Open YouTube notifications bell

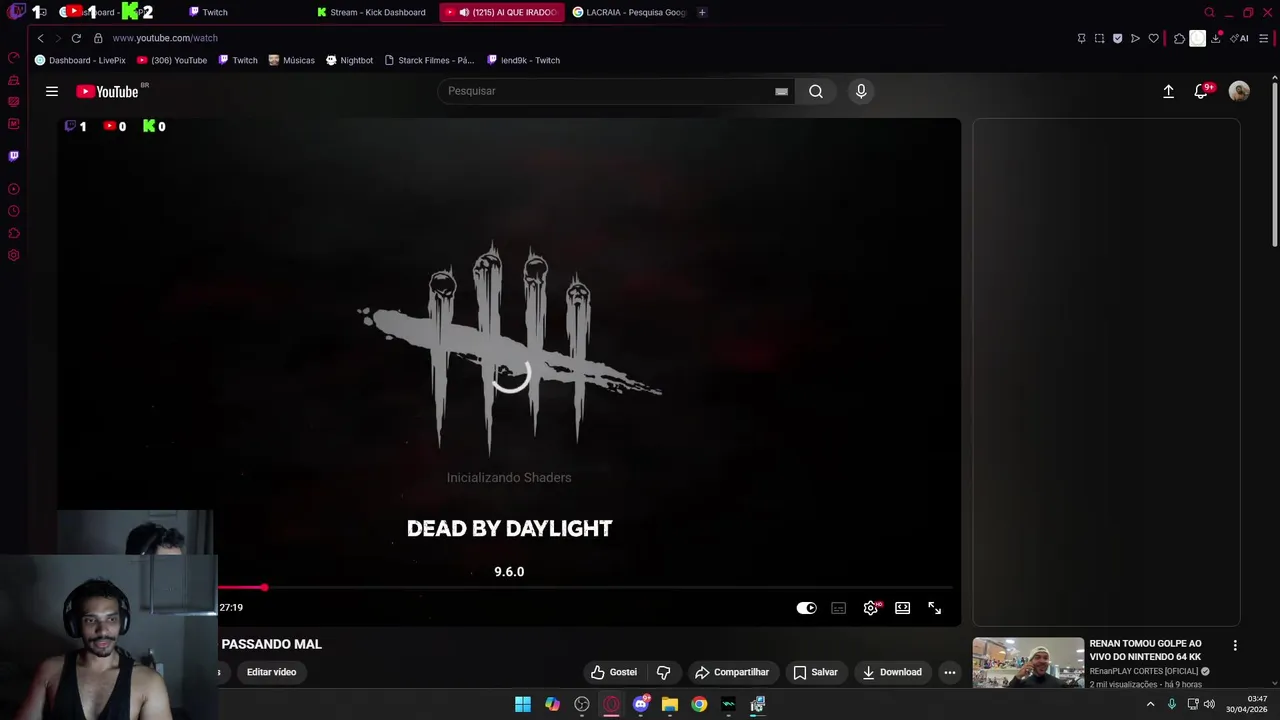(1201, 91)
